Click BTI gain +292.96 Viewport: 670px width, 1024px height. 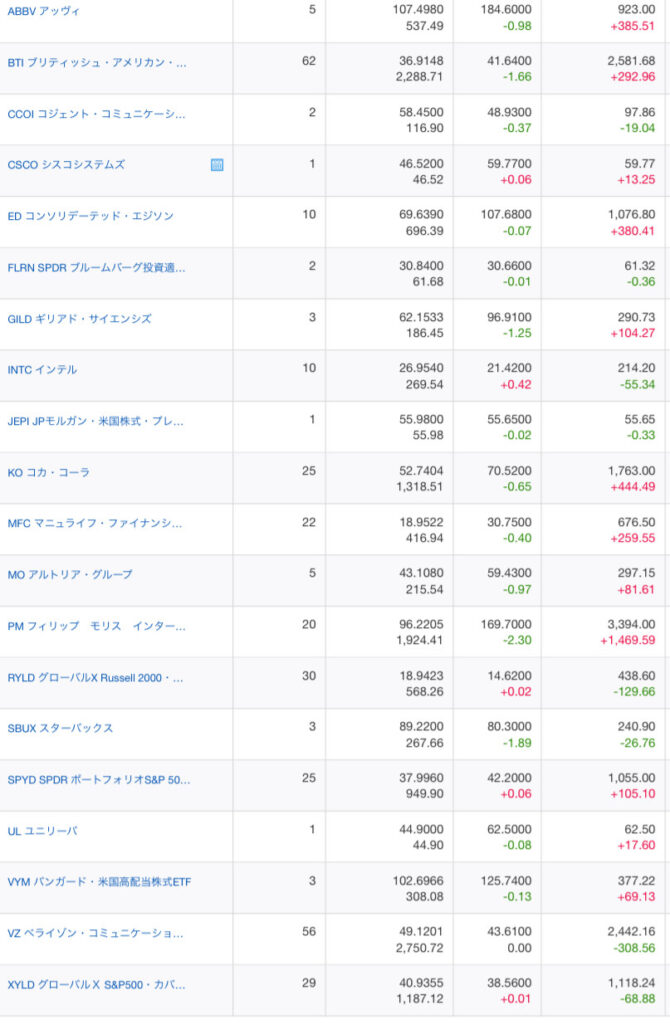click(x=632, y=77)
